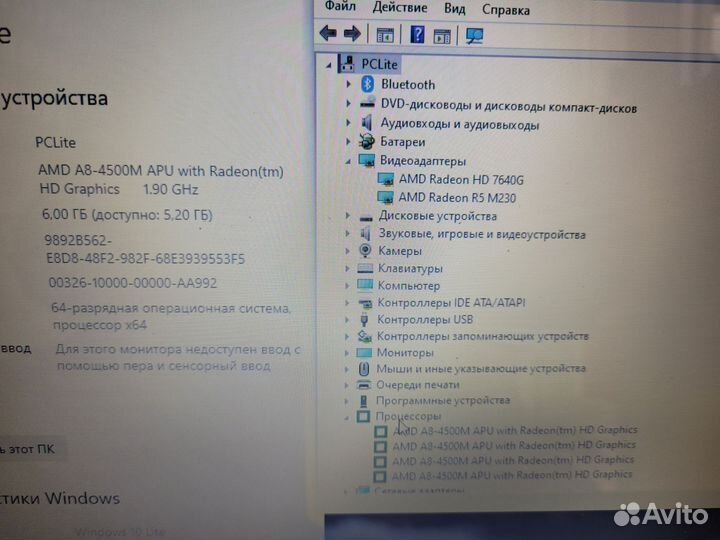Click the scan hardware monitor toolbar icon
The image size is (720, 540).
click(x=474, y=36)
